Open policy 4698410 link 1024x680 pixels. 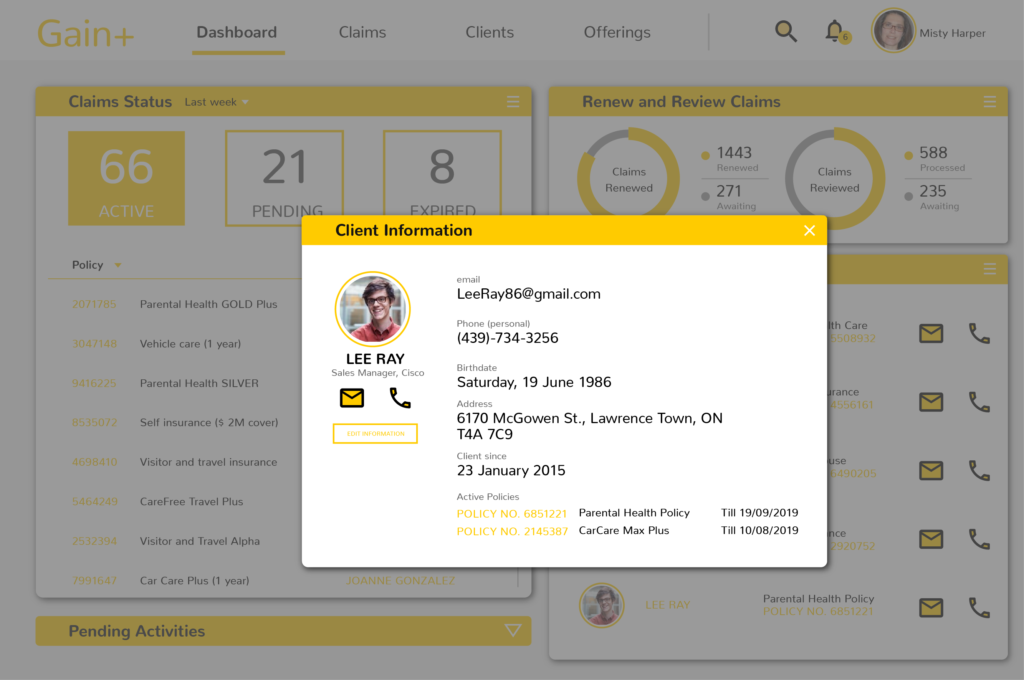(x=95, y=462)
